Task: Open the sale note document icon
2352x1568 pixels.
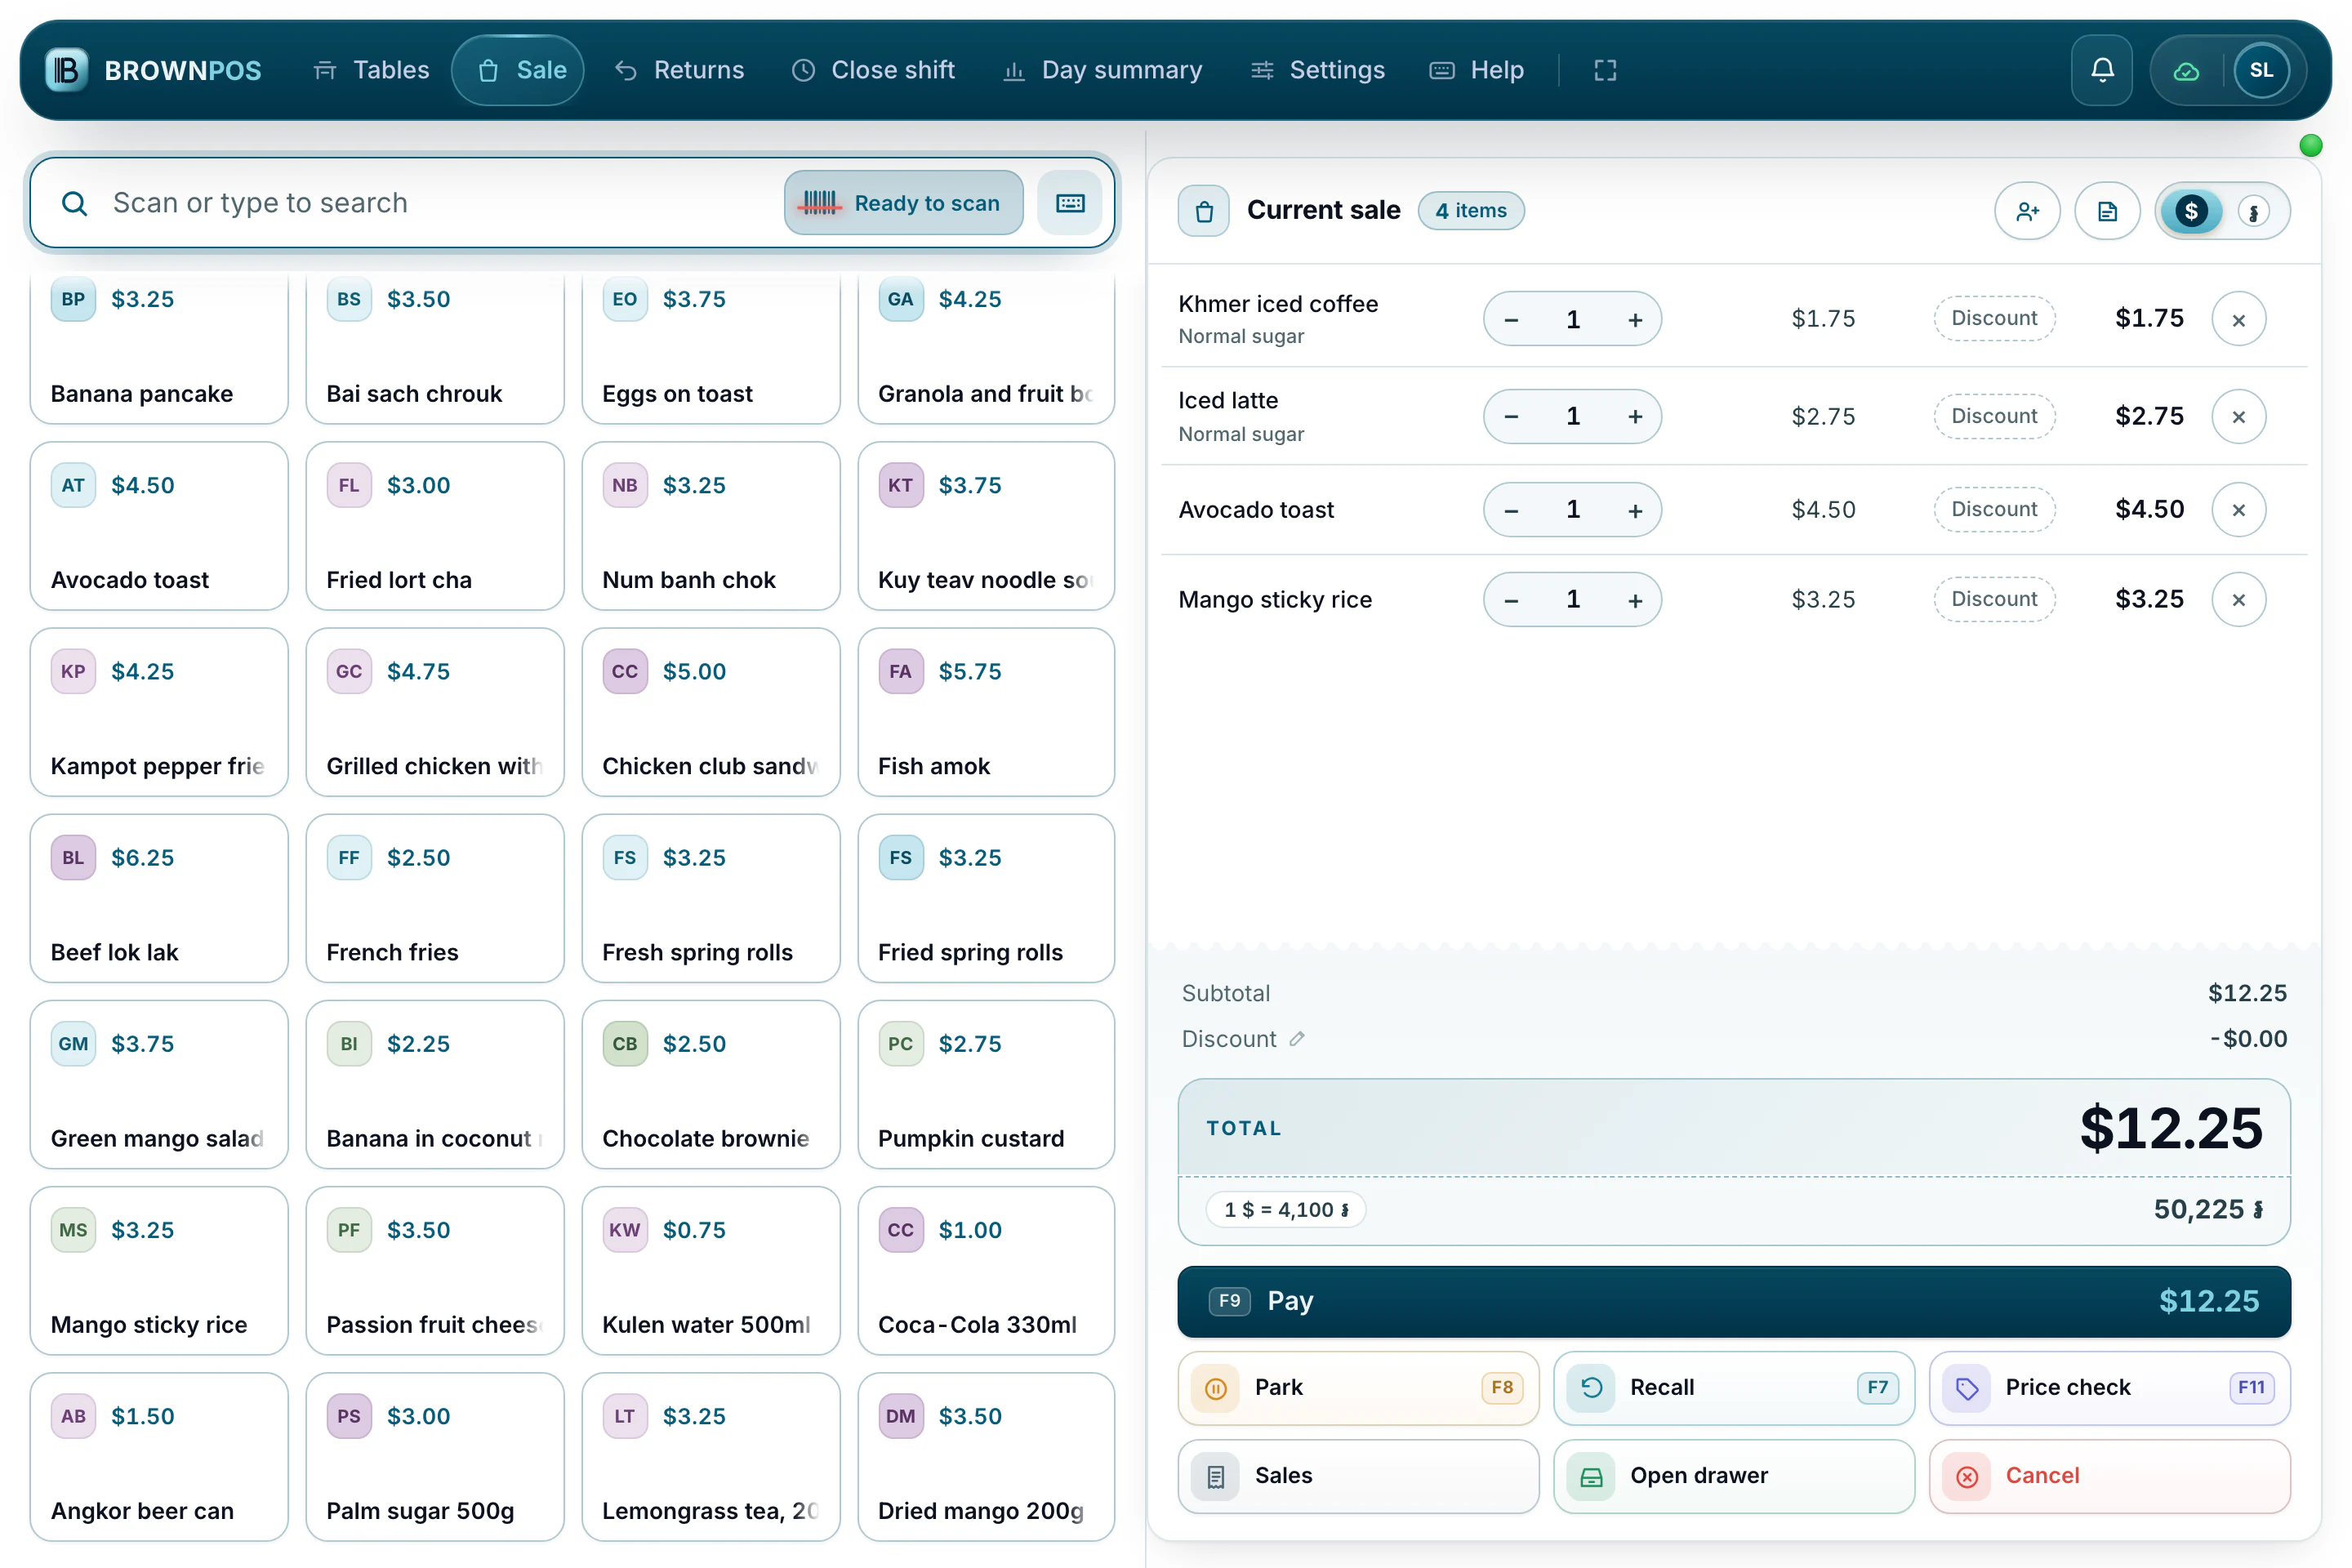Action: point(2107,211)
